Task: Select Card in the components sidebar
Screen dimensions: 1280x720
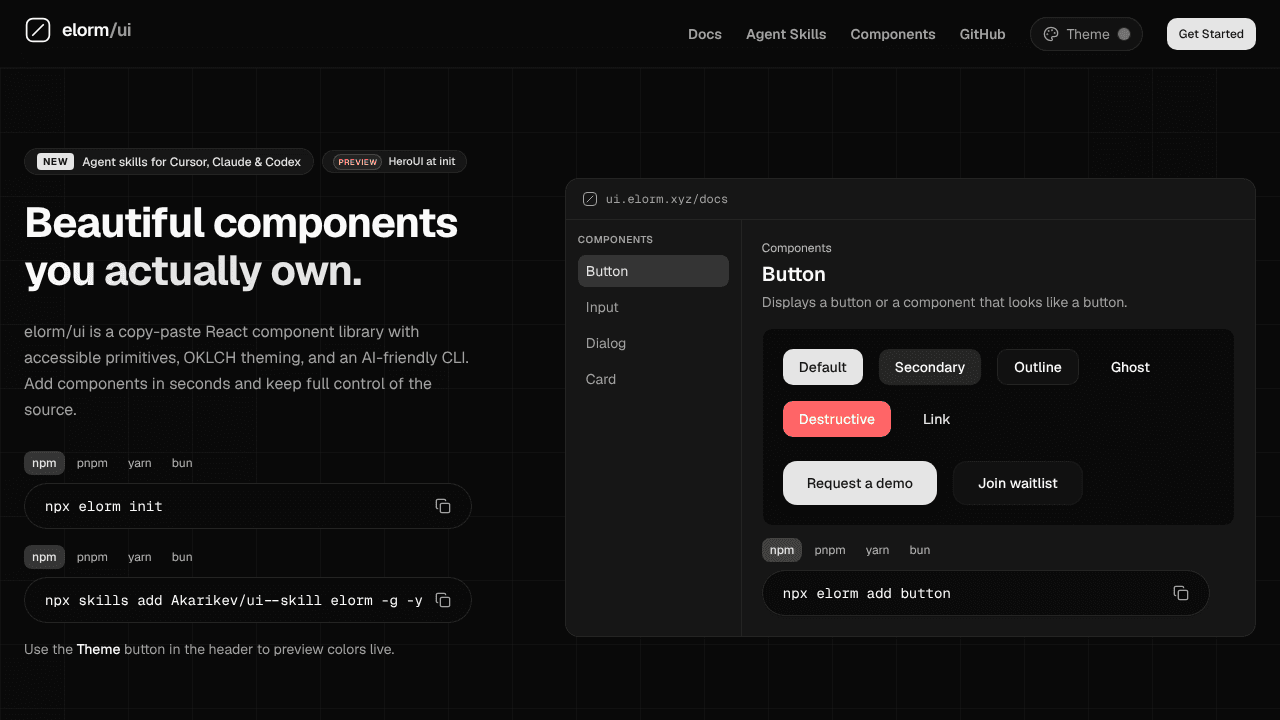Action: click(x=653, y=379)
